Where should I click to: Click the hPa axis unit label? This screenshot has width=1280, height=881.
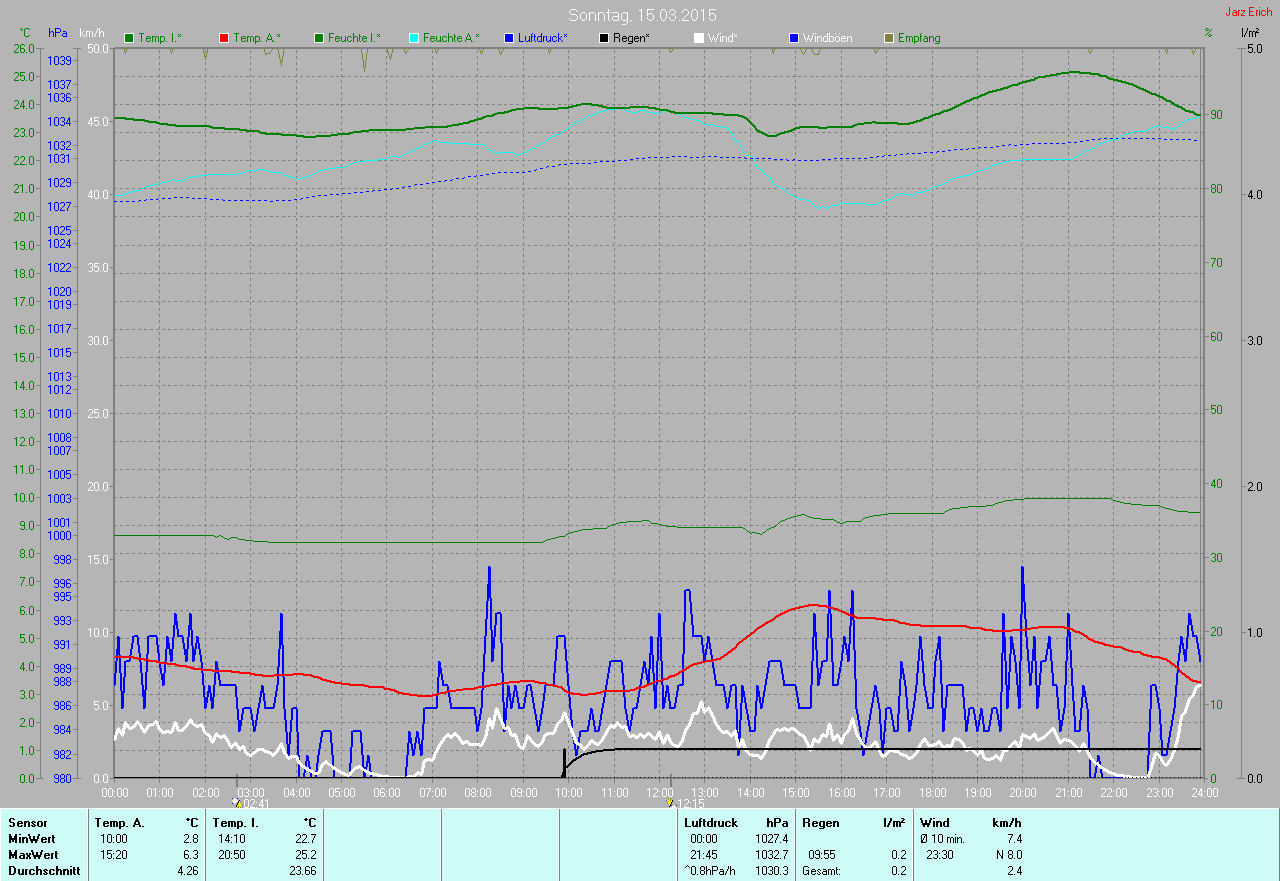coord(58,33)
